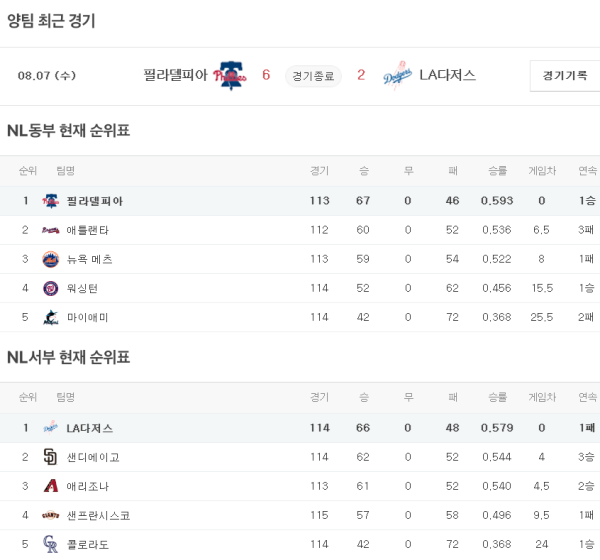Click the 승률 column header in NL동부
The width and height of the screenshot is (600, 560).
(497, 171)
